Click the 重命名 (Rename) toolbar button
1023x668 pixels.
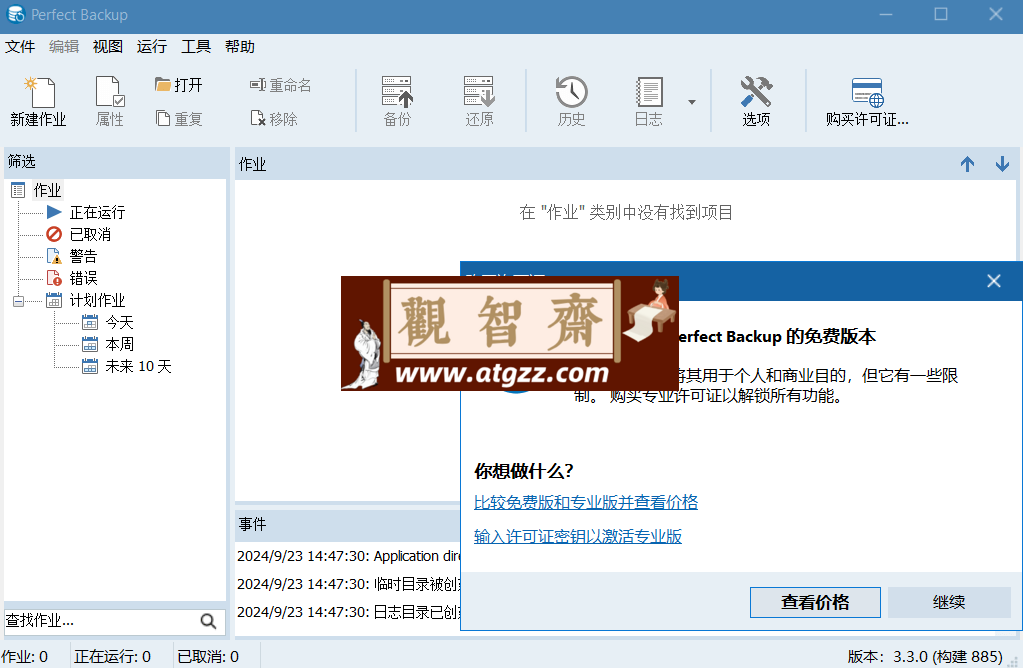(281, 85)
